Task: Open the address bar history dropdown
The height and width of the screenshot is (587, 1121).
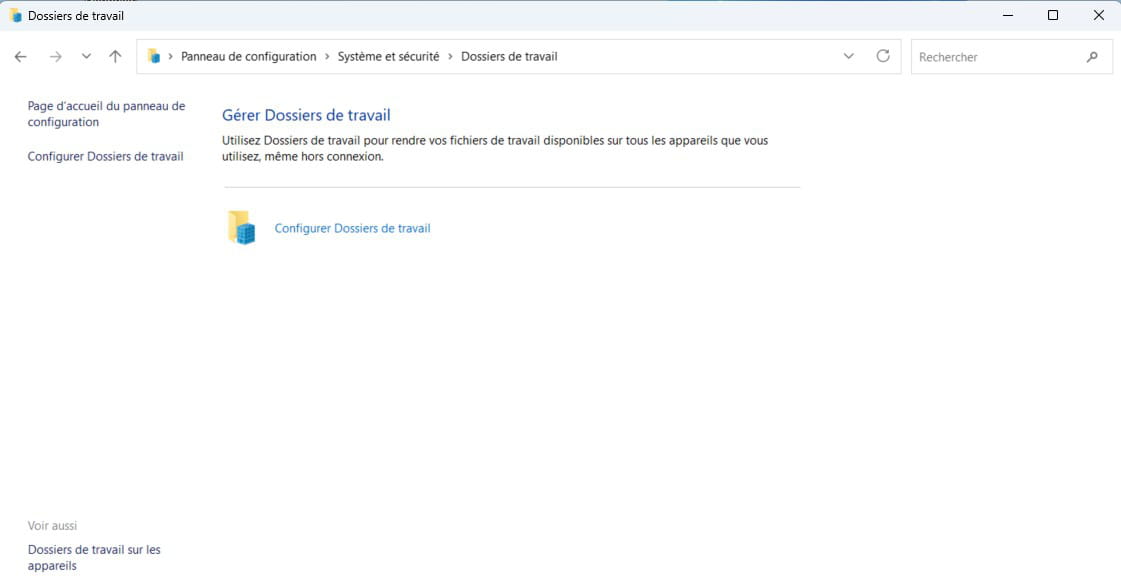Action: pos(849,57)
